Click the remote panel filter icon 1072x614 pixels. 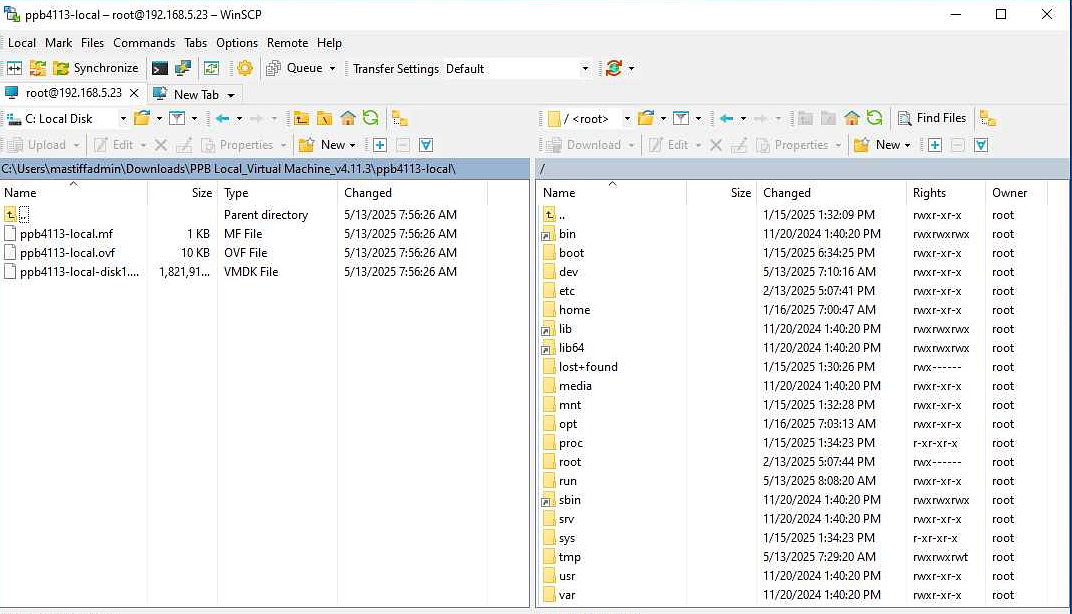pos(681,118)
